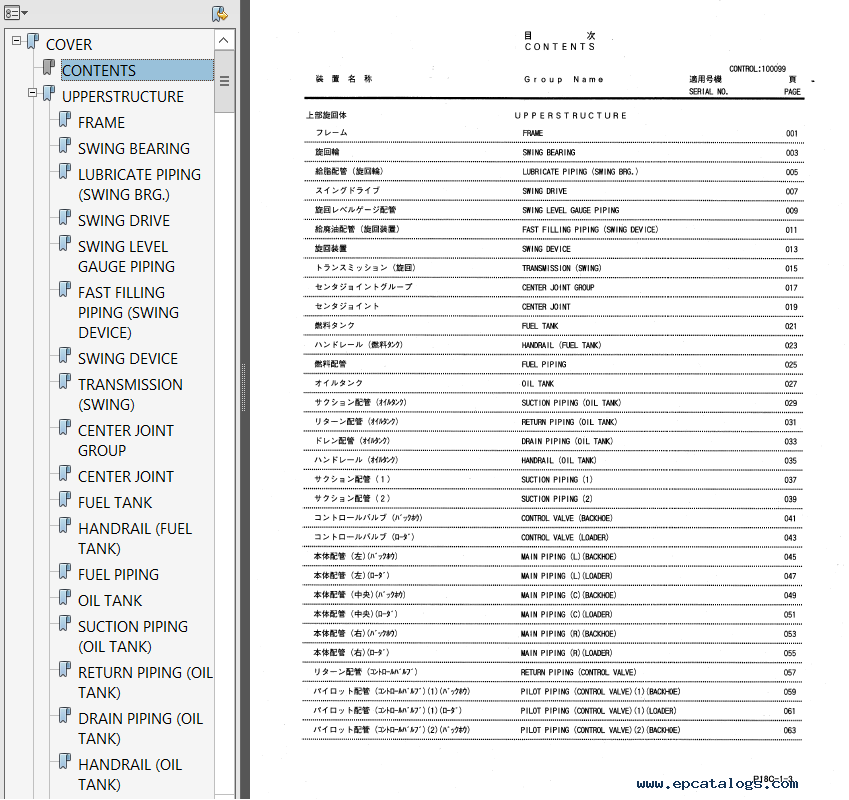
Task: Click the FRAME bookmark icon
Action: (65, 119)
